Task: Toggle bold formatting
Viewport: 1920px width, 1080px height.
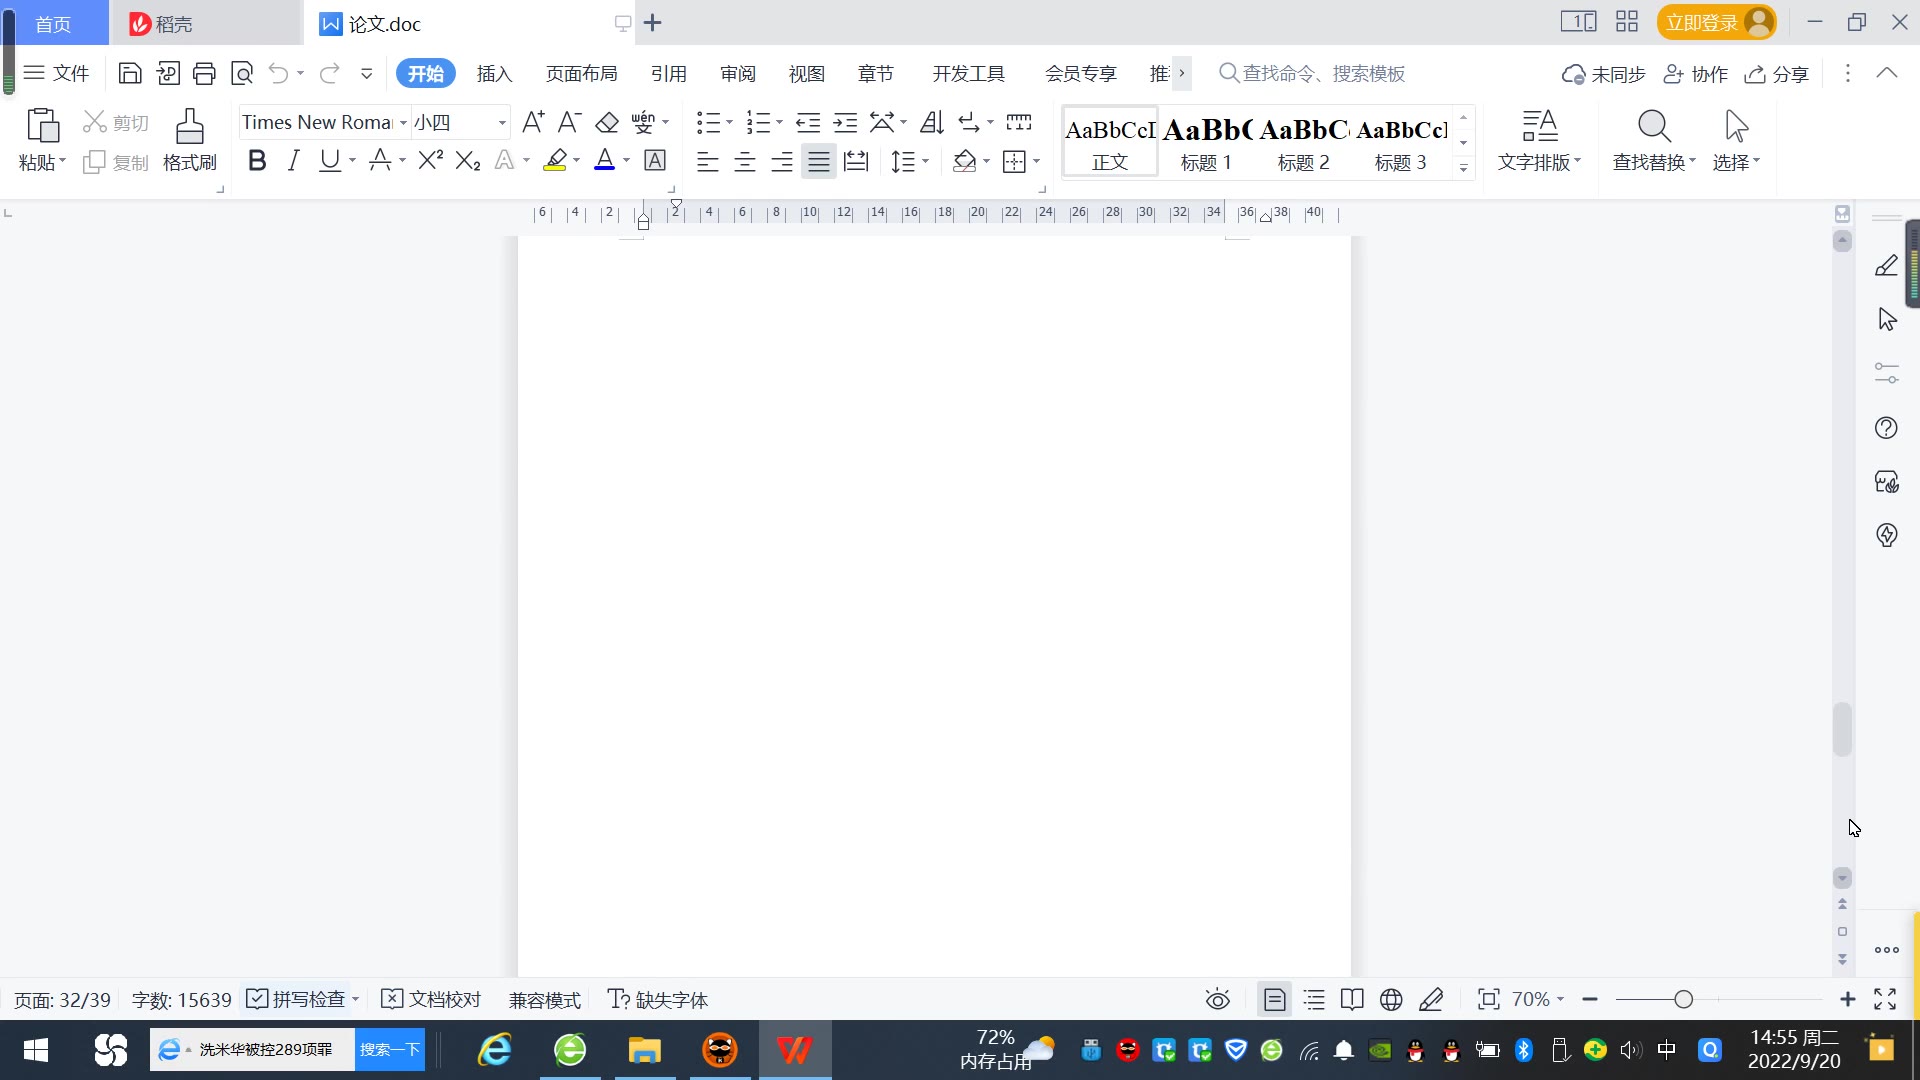Action: point(257,161)
